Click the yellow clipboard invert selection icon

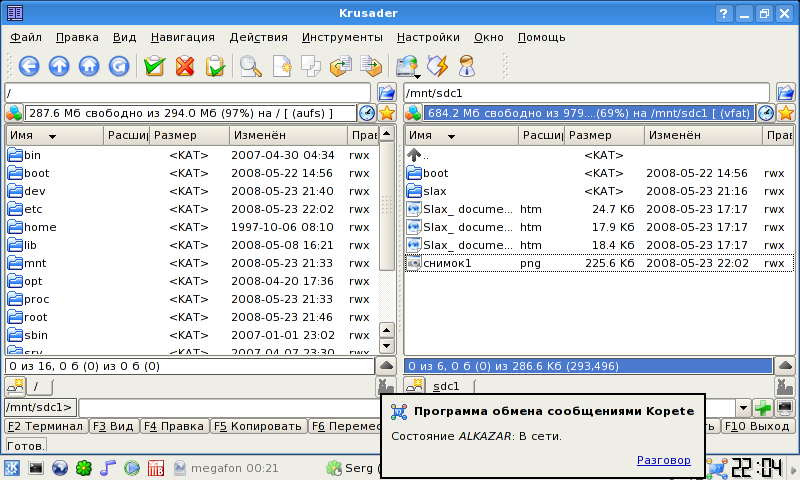tap(215, 66)
